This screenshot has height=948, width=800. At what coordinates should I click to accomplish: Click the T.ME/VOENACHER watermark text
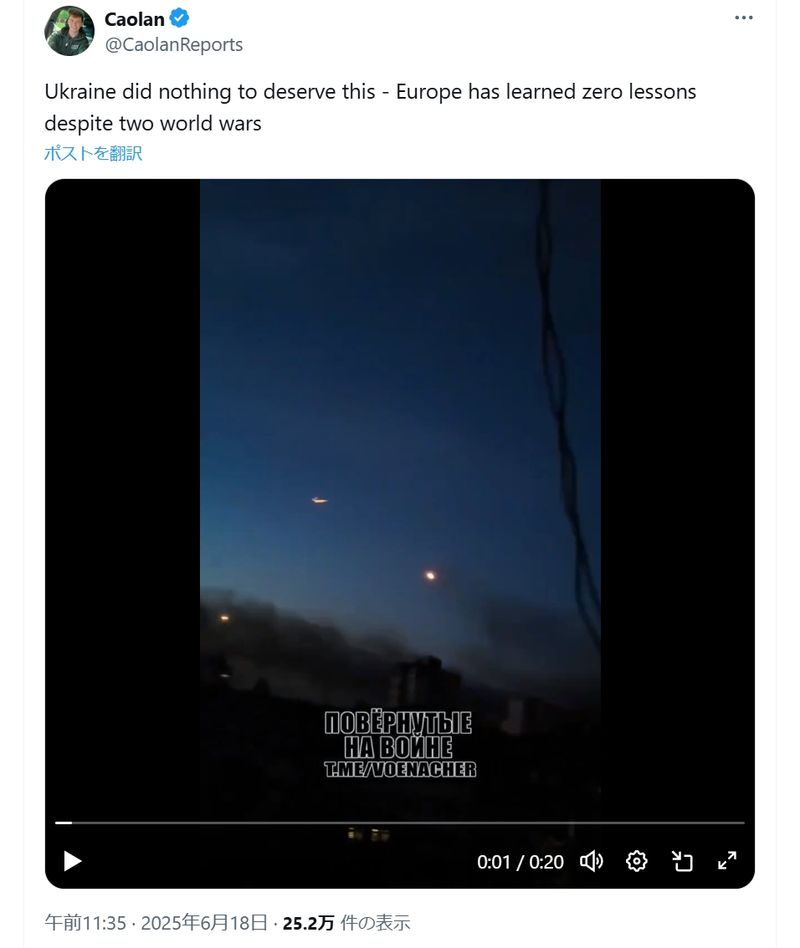click(x=400, y=769)
